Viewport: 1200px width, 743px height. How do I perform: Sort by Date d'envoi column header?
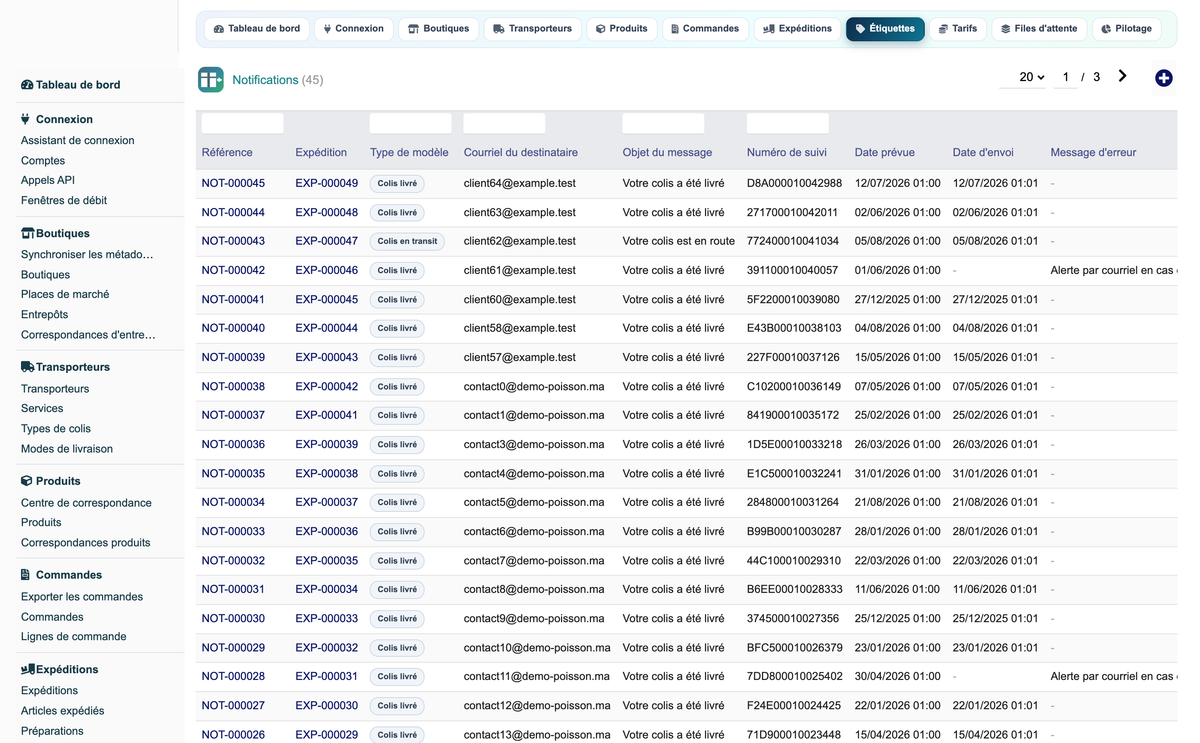[983, 153]
